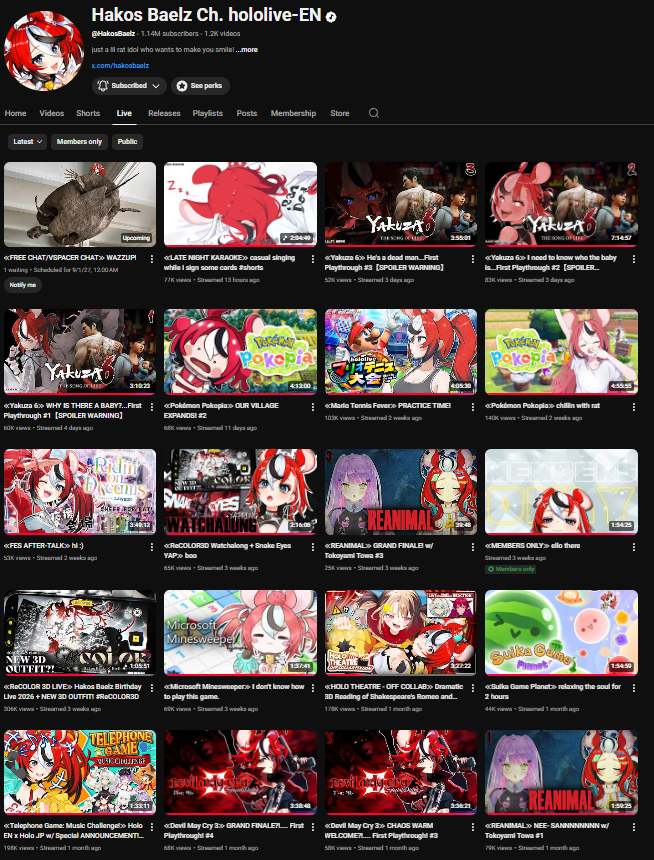Open options menu for REANIMAL NEE-SANNN #1

coord(634,827)
